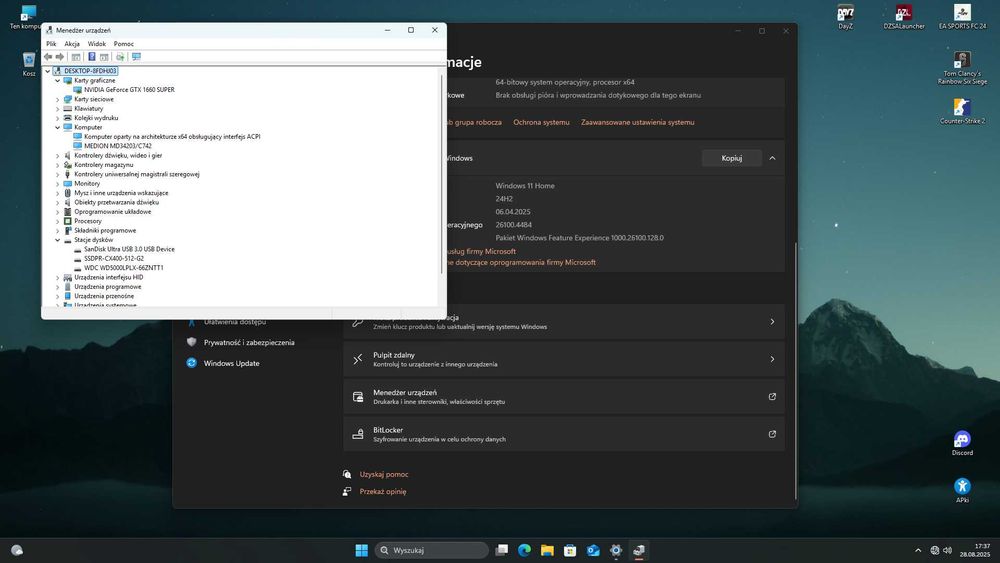
Task: Open the BitLocker settings row
Action: (x=564, y=434)
